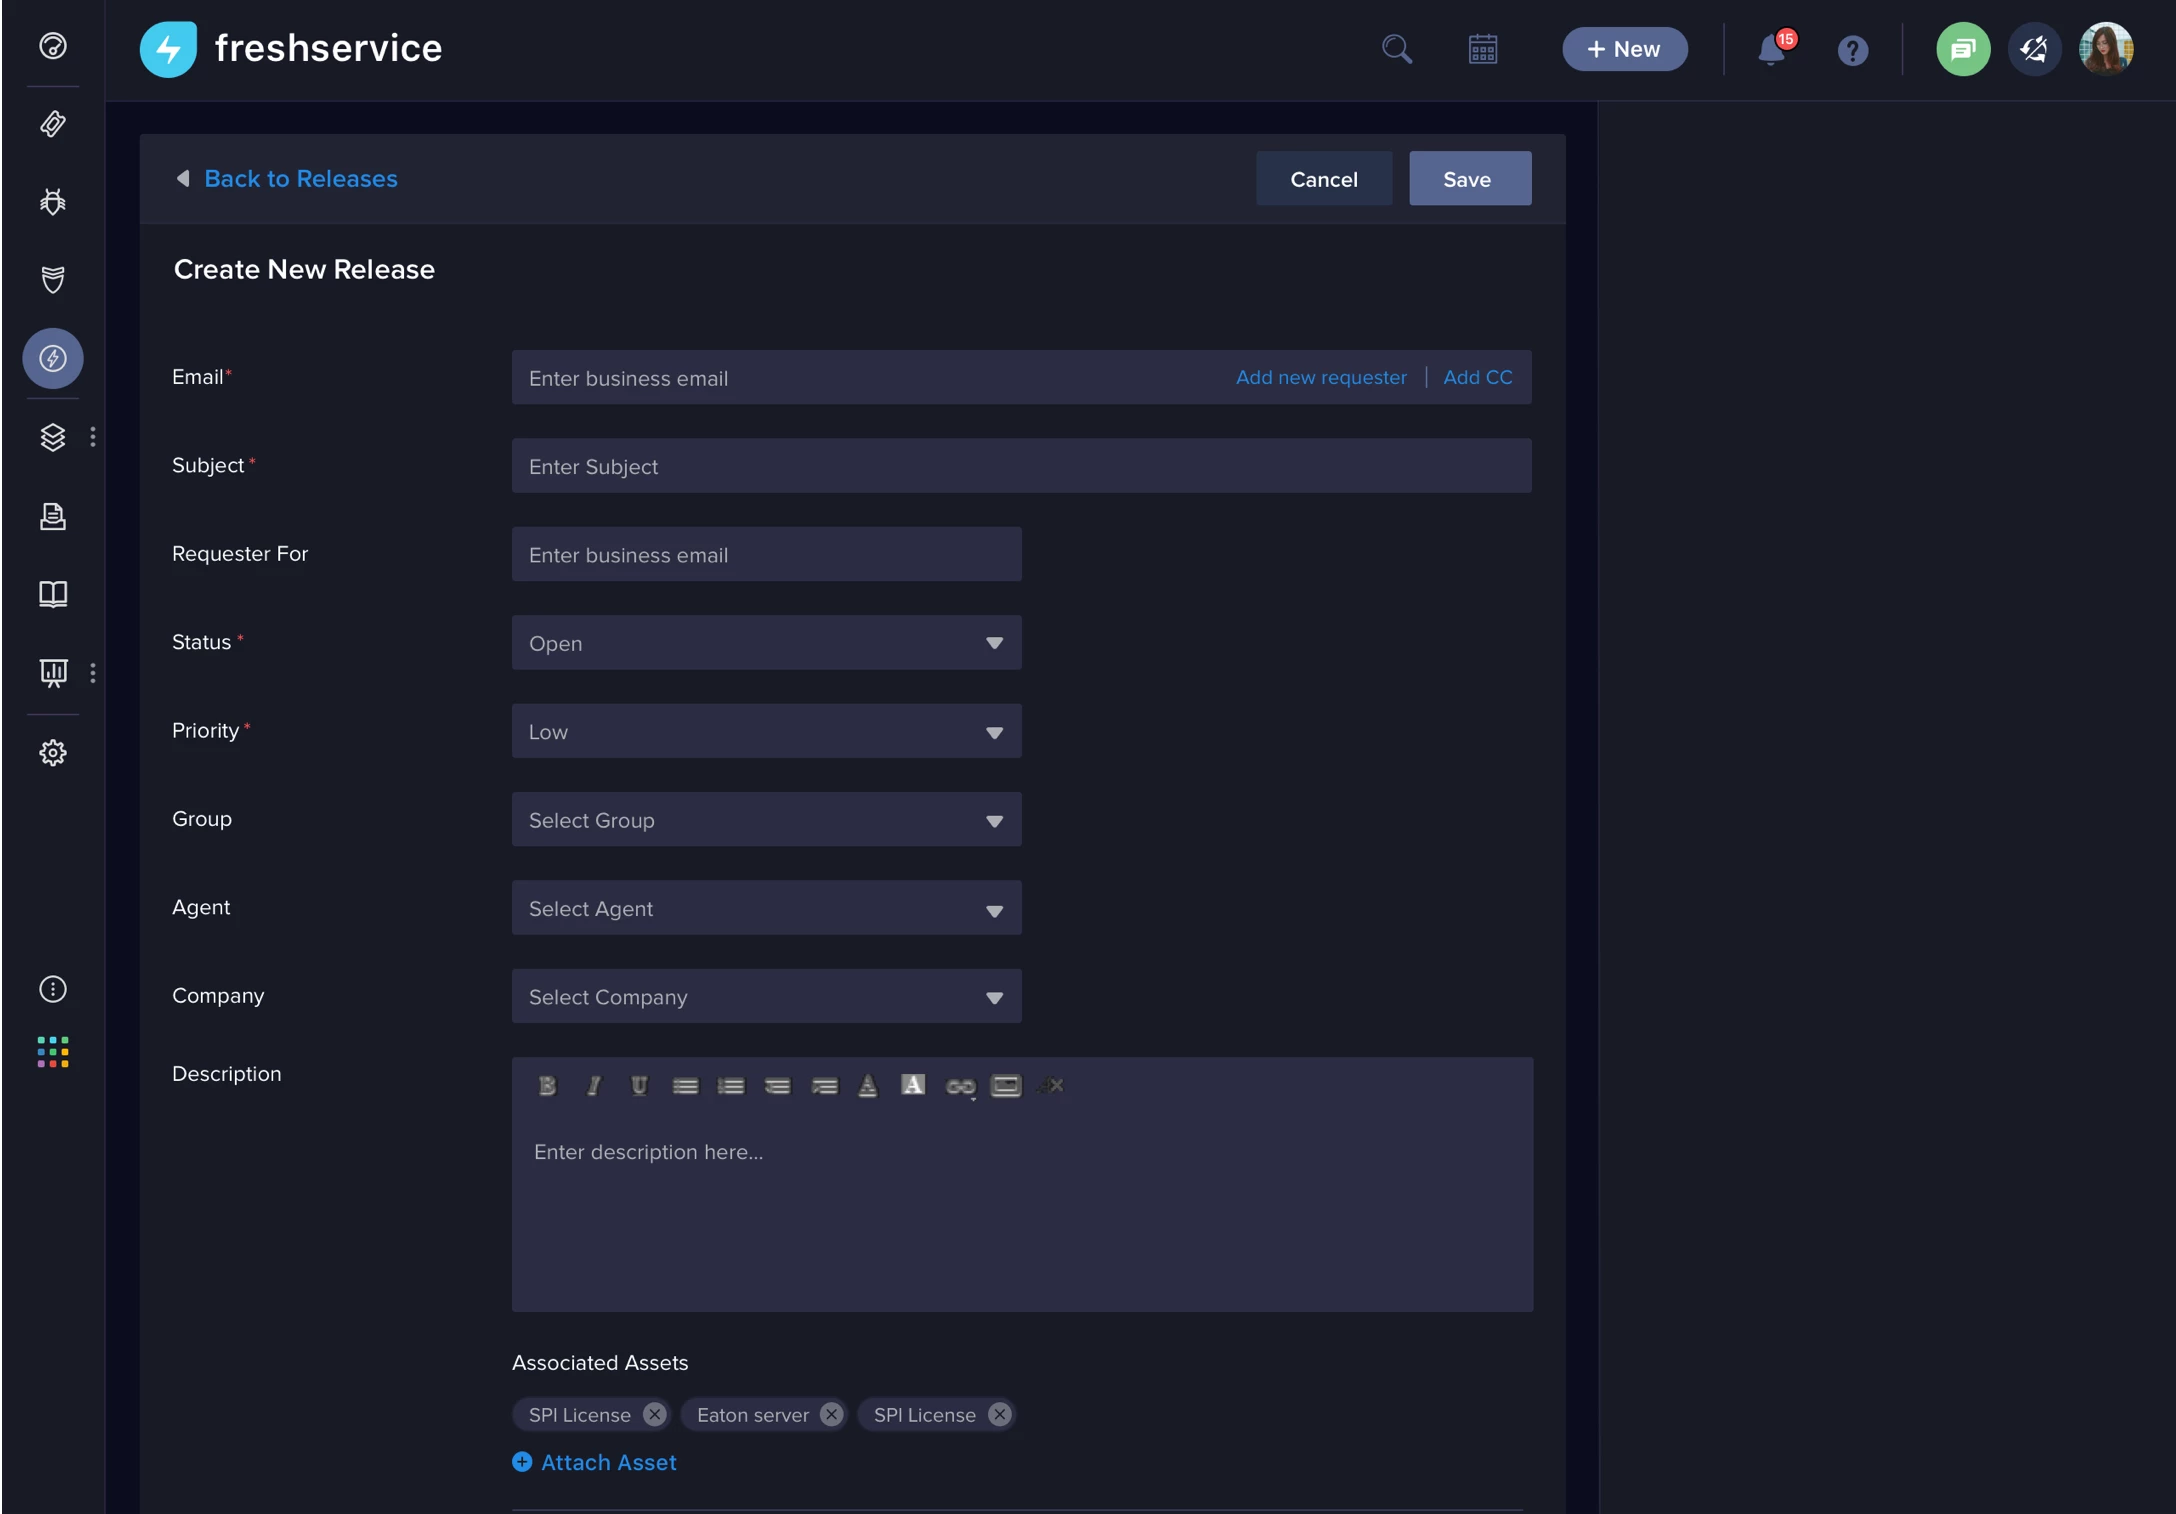Click the wand icon beside the avatar

coord(2034,49)
